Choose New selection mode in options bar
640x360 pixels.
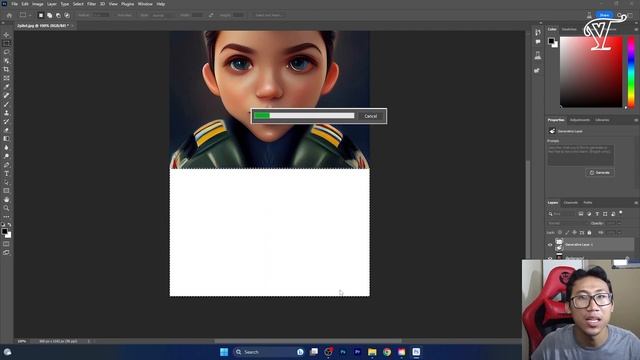click(40, 15)
